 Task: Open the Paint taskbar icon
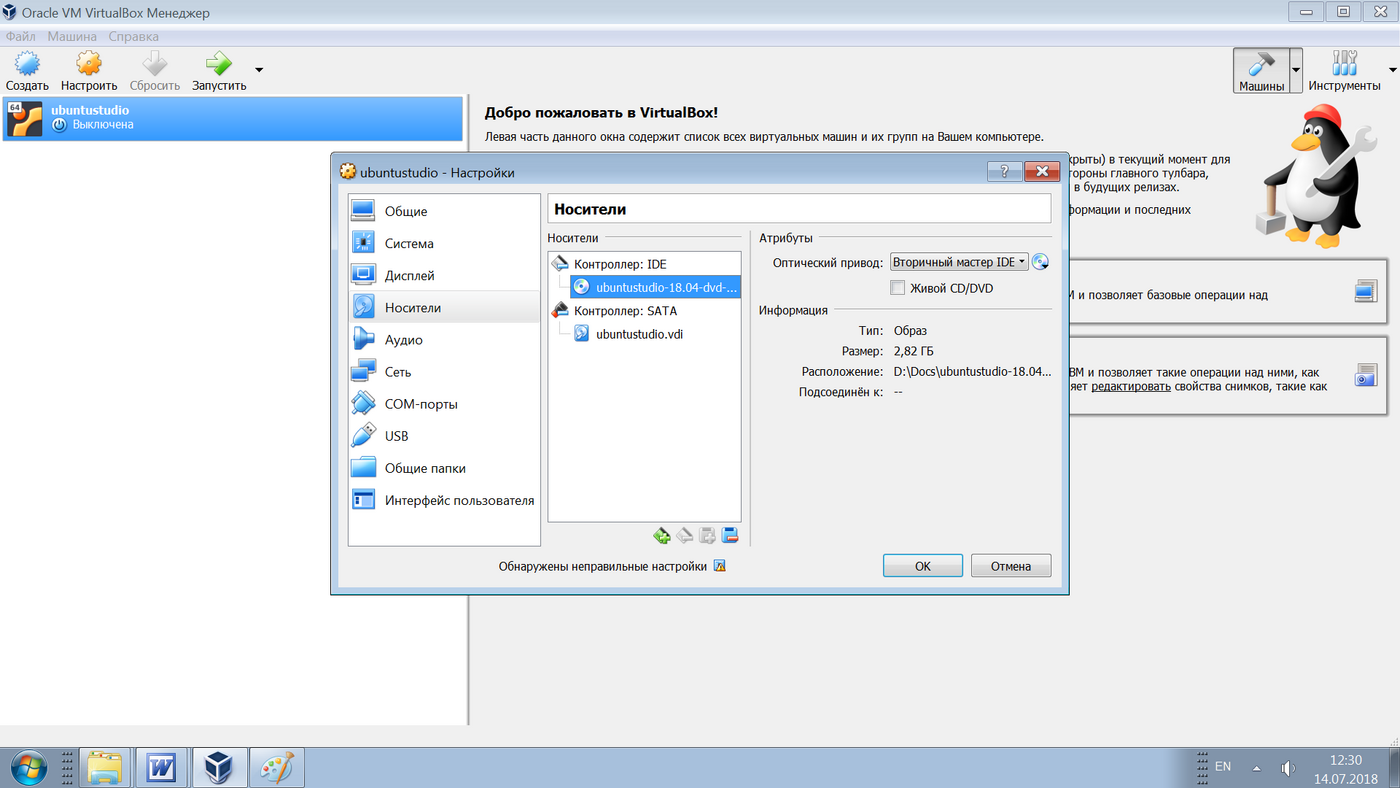point(276,768)
